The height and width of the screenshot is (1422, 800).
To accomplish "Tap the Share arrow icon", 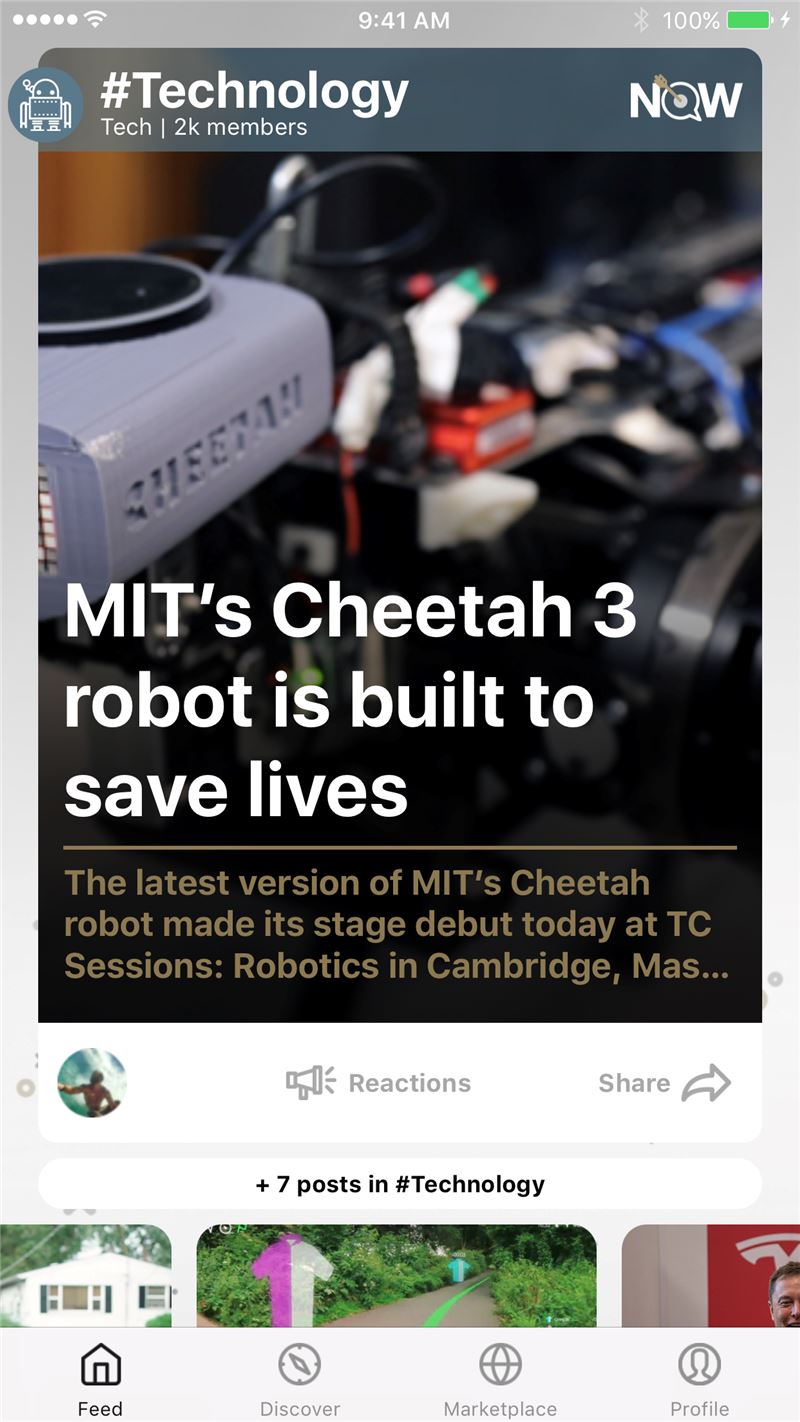I will click(x=707, y=1083).
